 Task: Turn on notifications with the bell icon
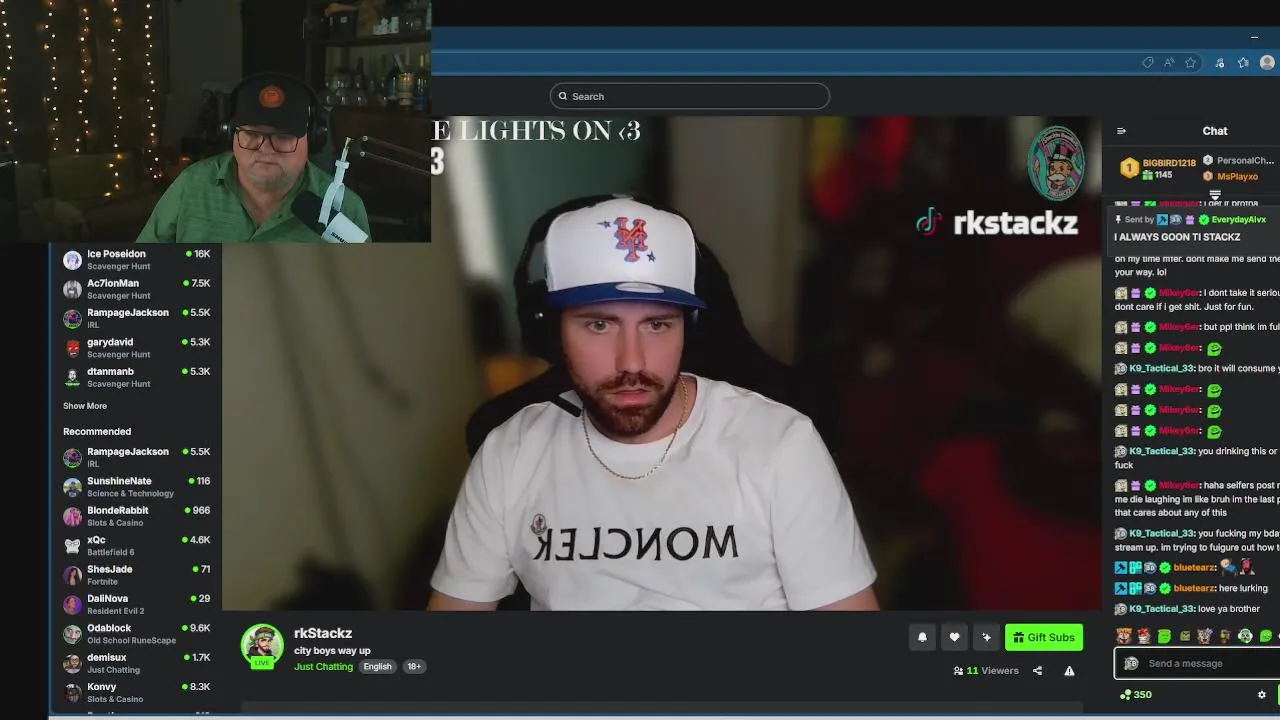[922, 637]
